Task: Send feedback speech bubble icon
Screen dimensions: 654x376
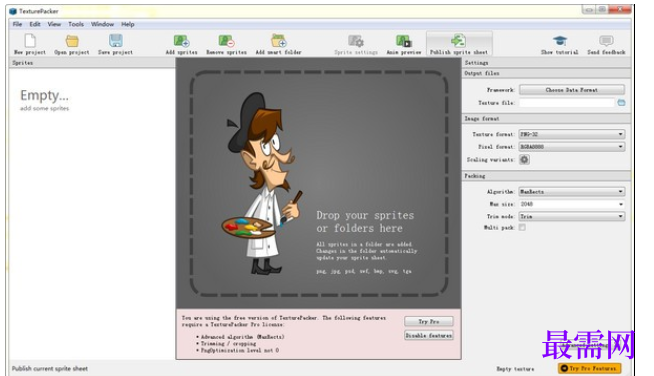Action: point(606,41)
